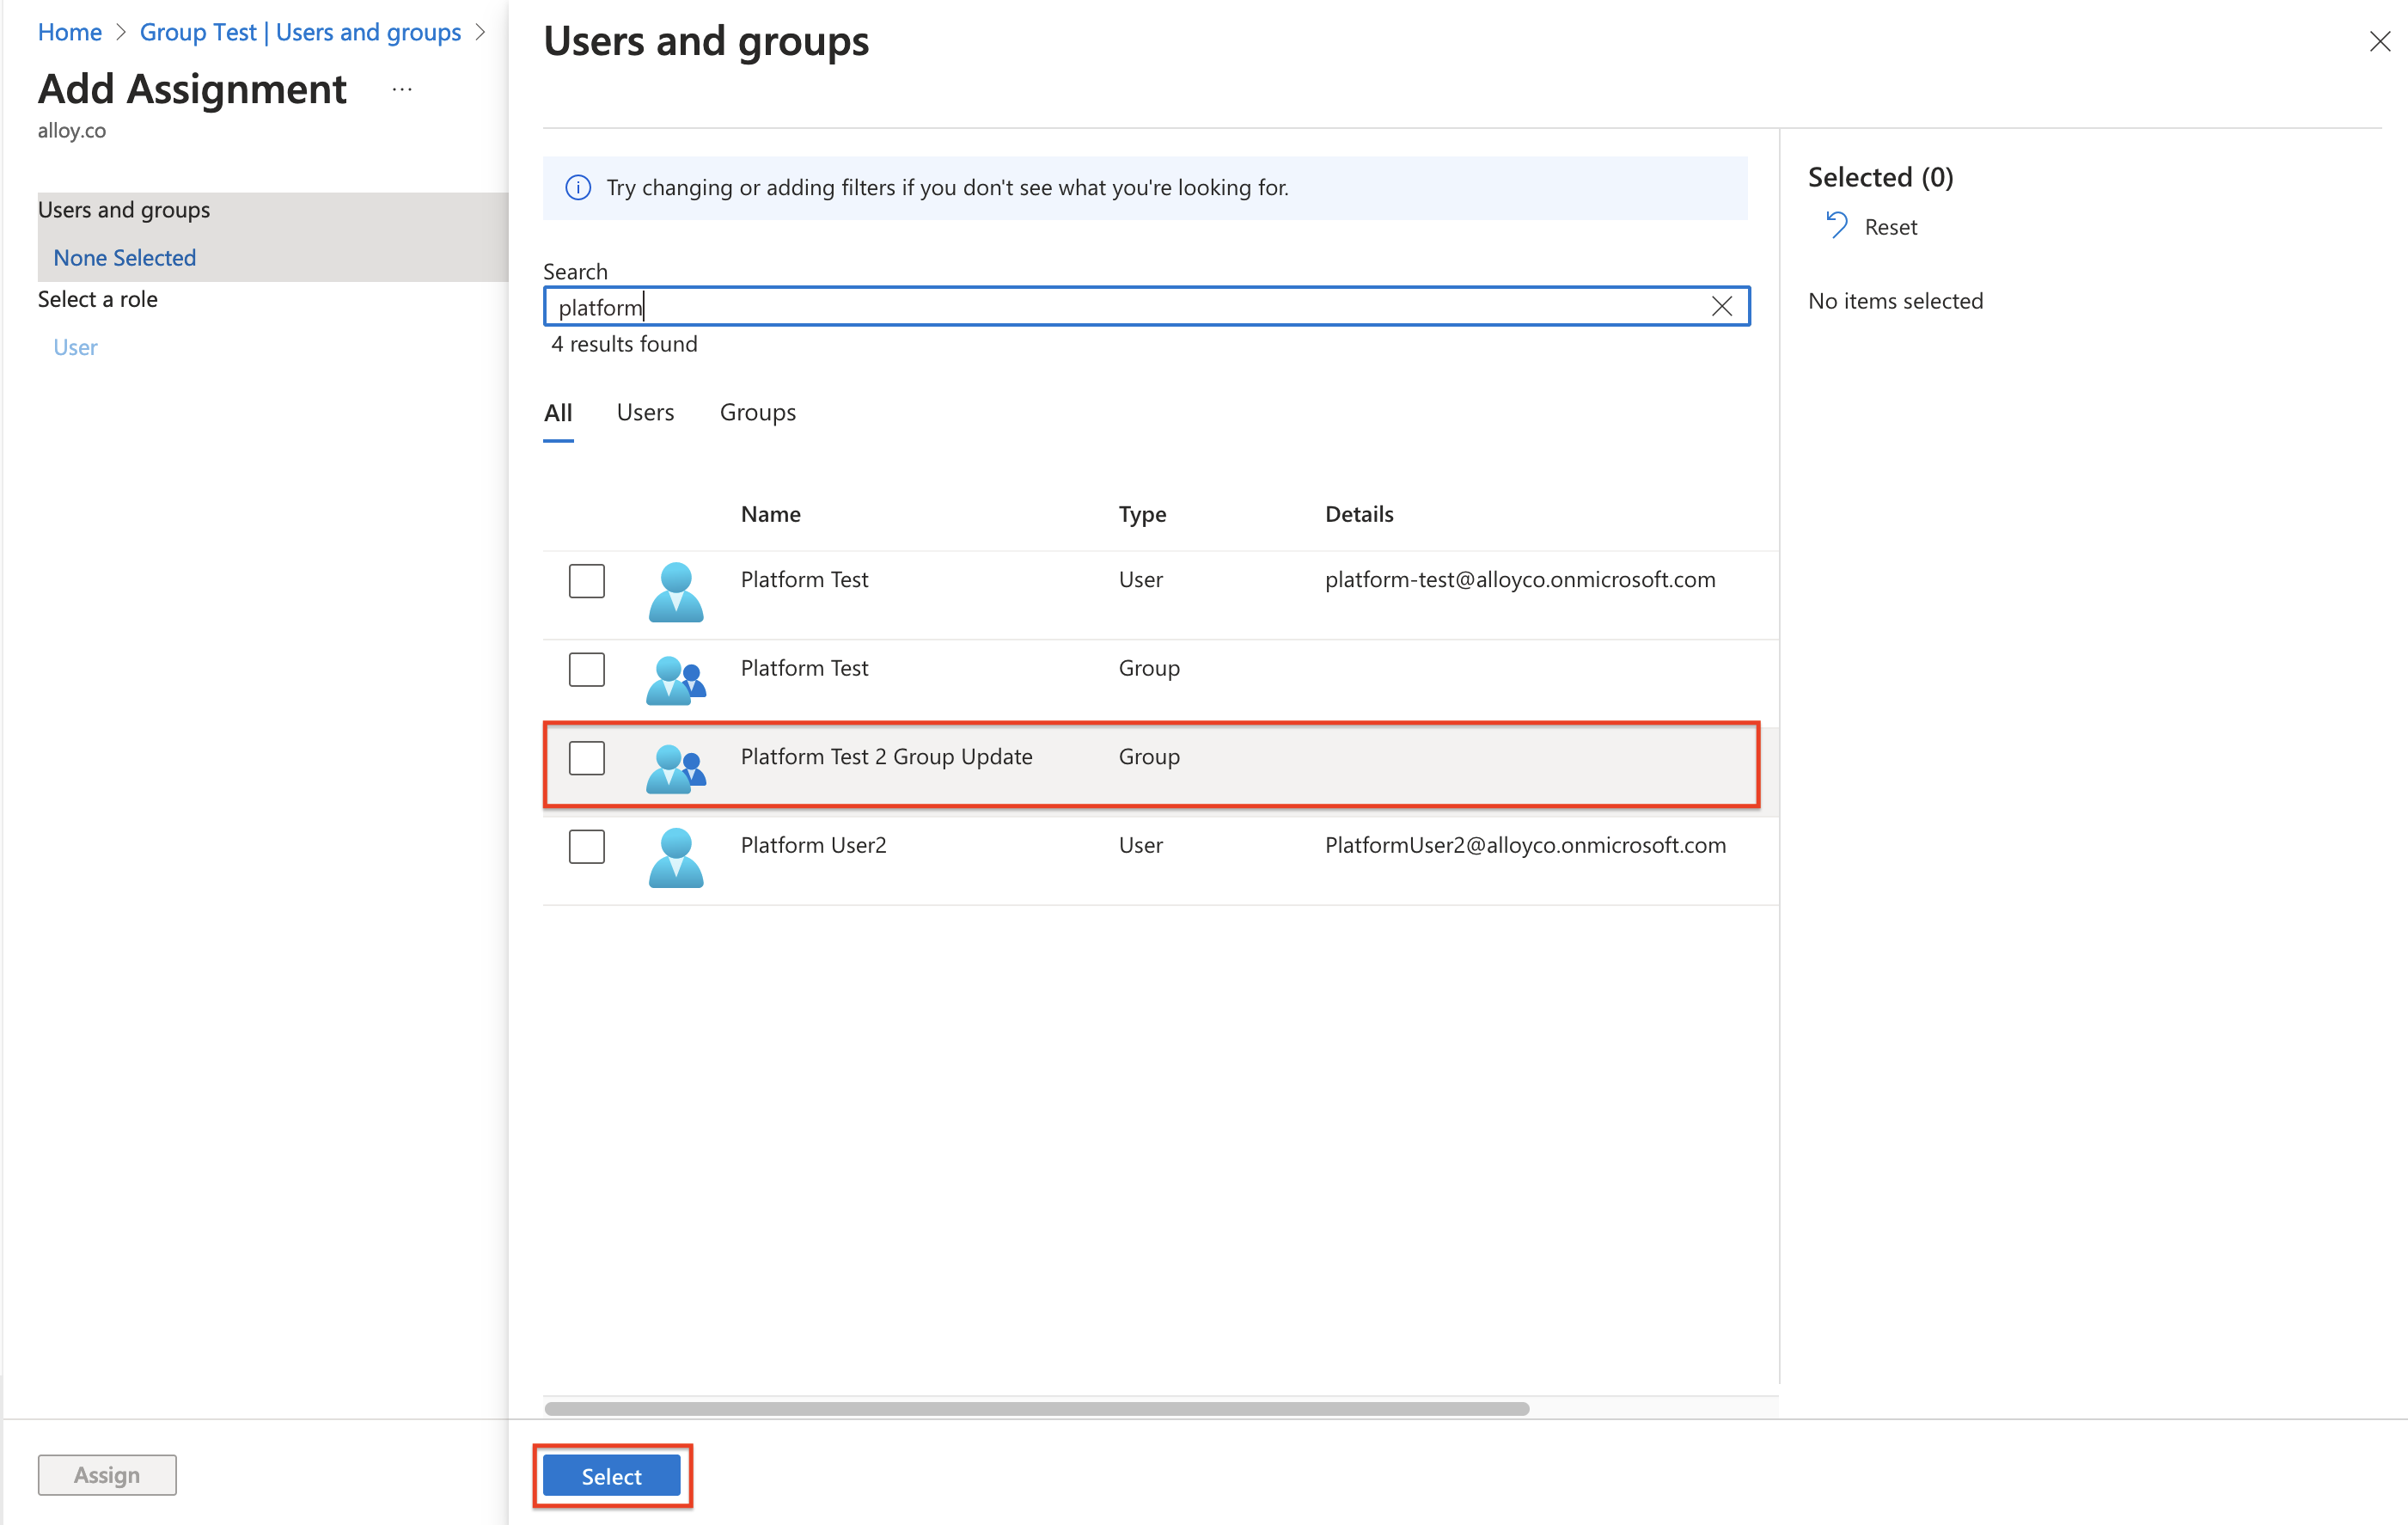Click the info icon in filter banner
Screen dimensions: 2408x1525
(x=578, y=188)
